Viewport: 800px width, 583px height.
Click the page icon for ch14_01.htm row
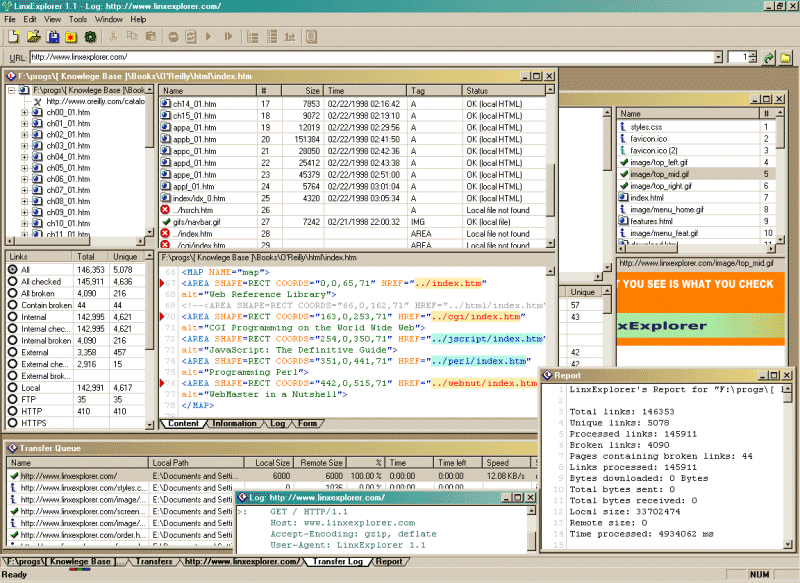[165, 104]
